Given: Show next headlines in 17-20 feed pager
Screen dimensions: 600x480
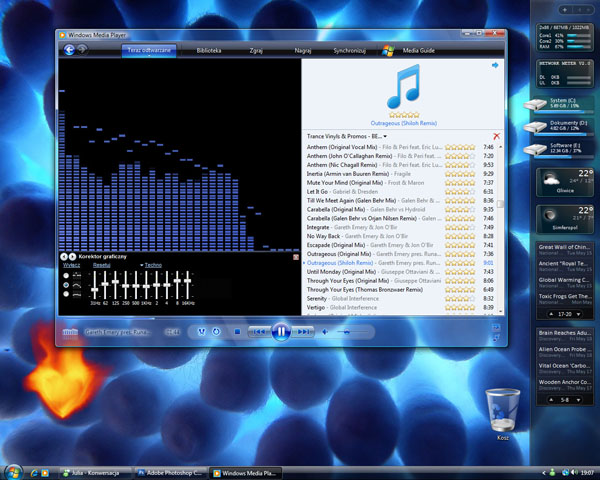Looking at the screenshot, I should (579, 314).
